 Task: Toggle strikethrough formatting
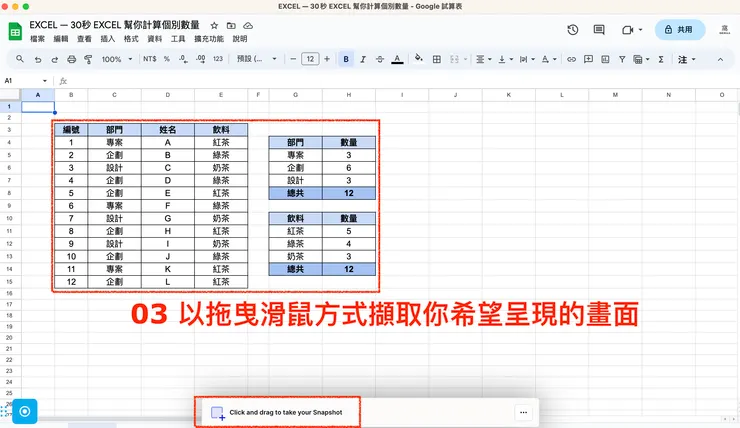click(380, 59)
